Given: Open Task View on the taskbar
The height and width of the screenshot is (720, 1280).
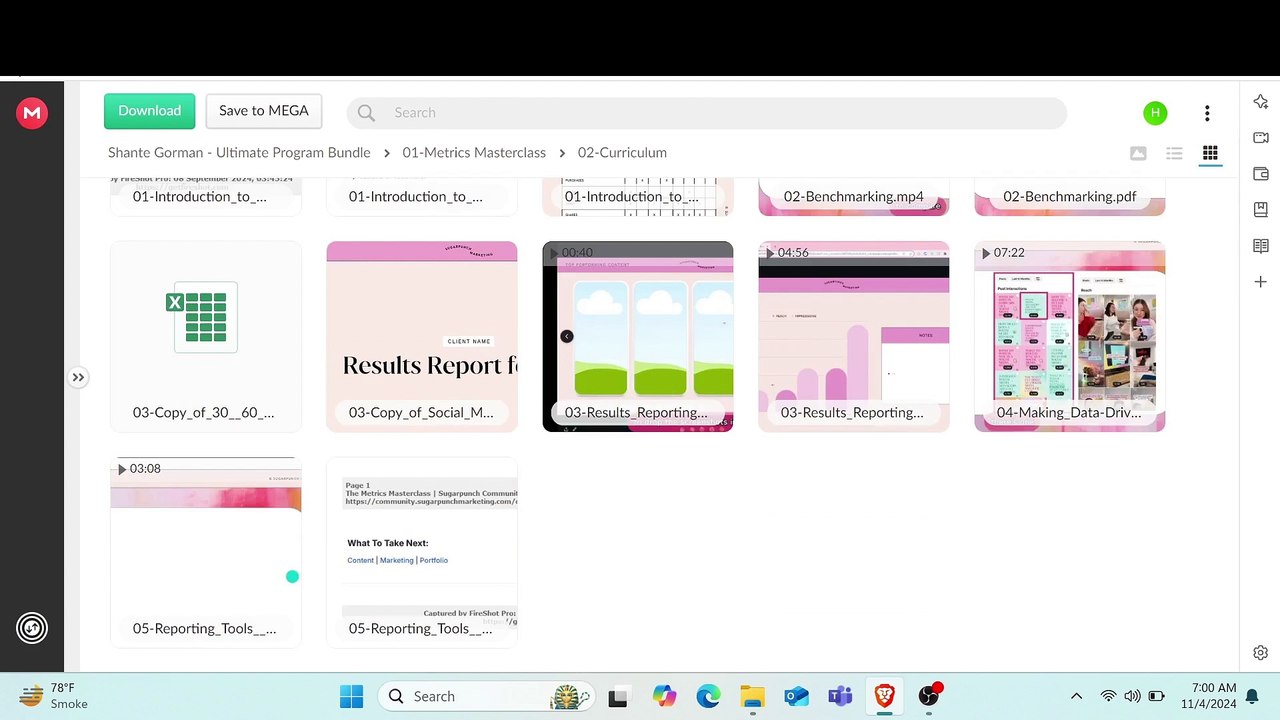Looking at the screenshot, I should point(617,696).
